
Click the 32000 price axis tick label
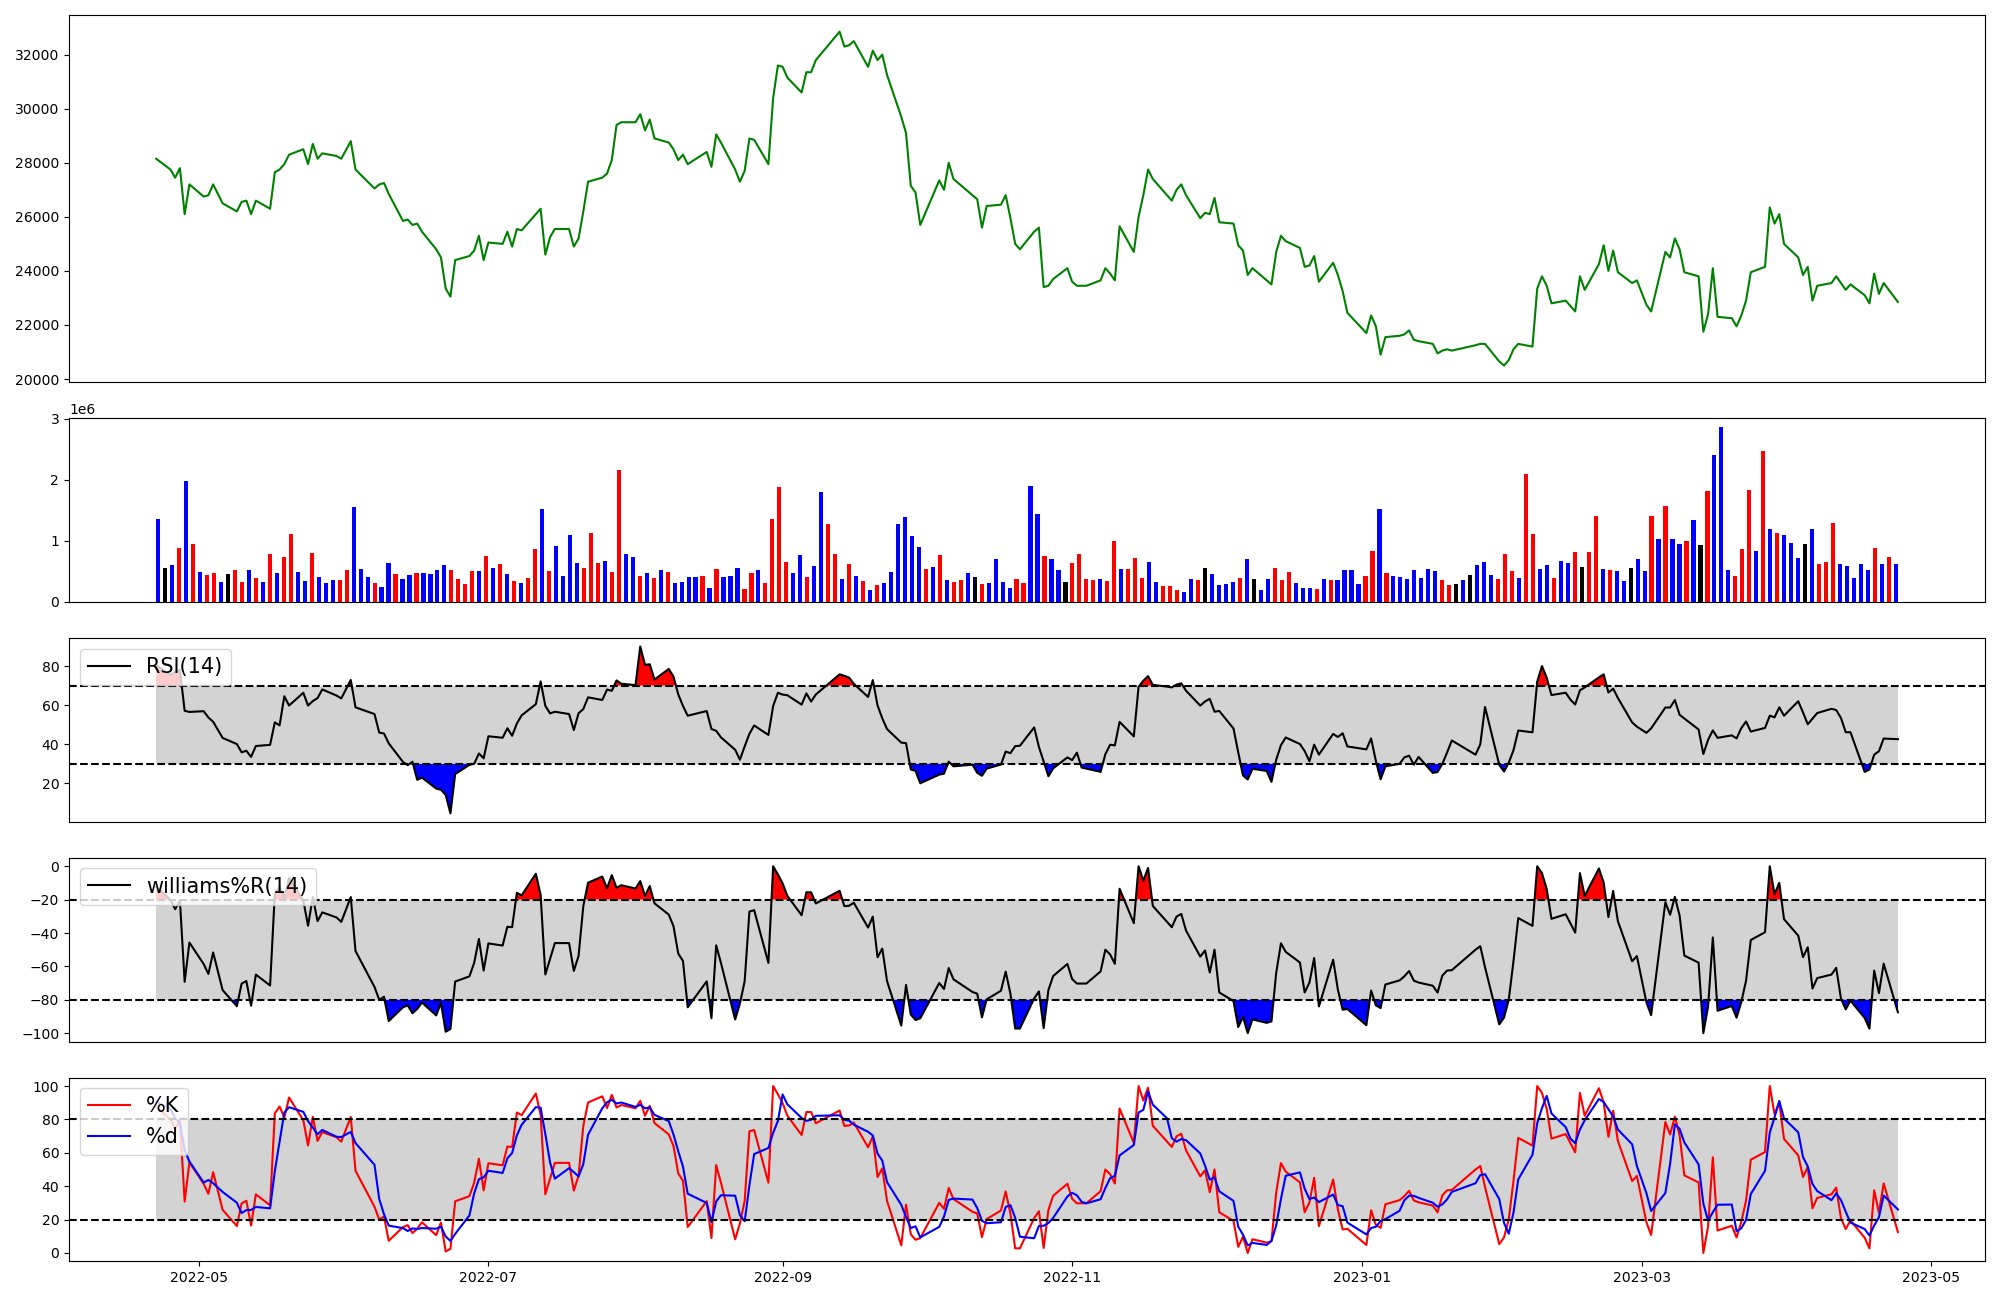tap(37, 55)
